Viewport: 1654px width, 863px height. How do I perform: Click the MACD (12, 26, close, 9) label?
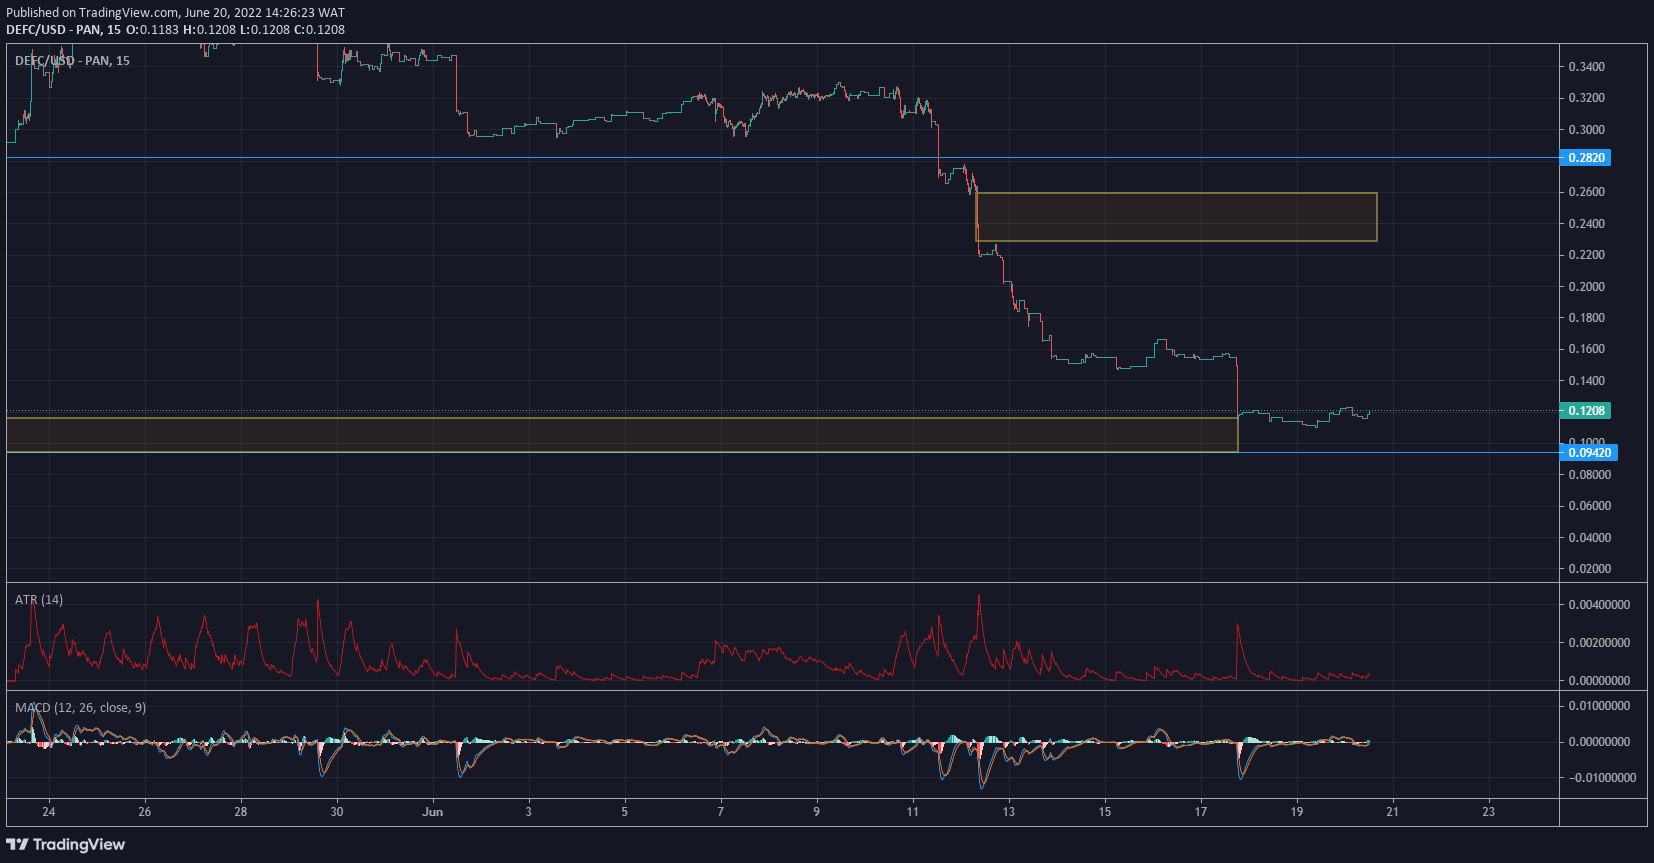(x=80, y=708)
